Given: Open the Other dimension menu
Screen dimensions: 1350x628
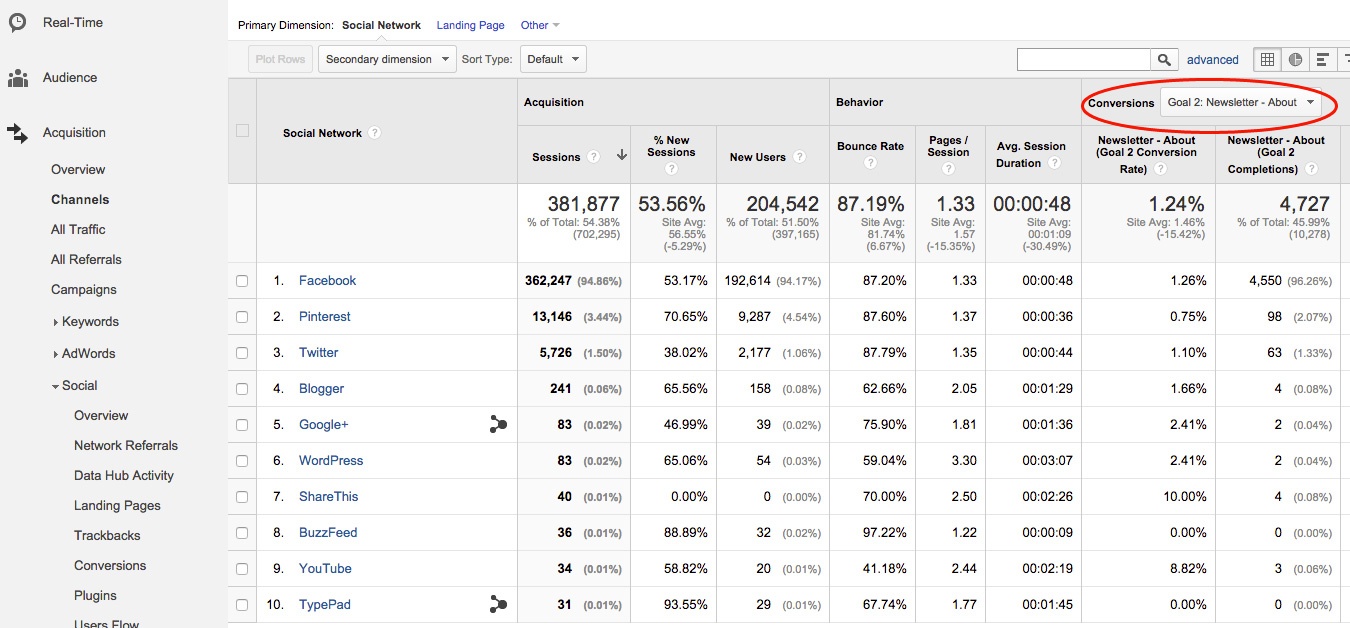Looking at the screenshot, I should 539,25.
